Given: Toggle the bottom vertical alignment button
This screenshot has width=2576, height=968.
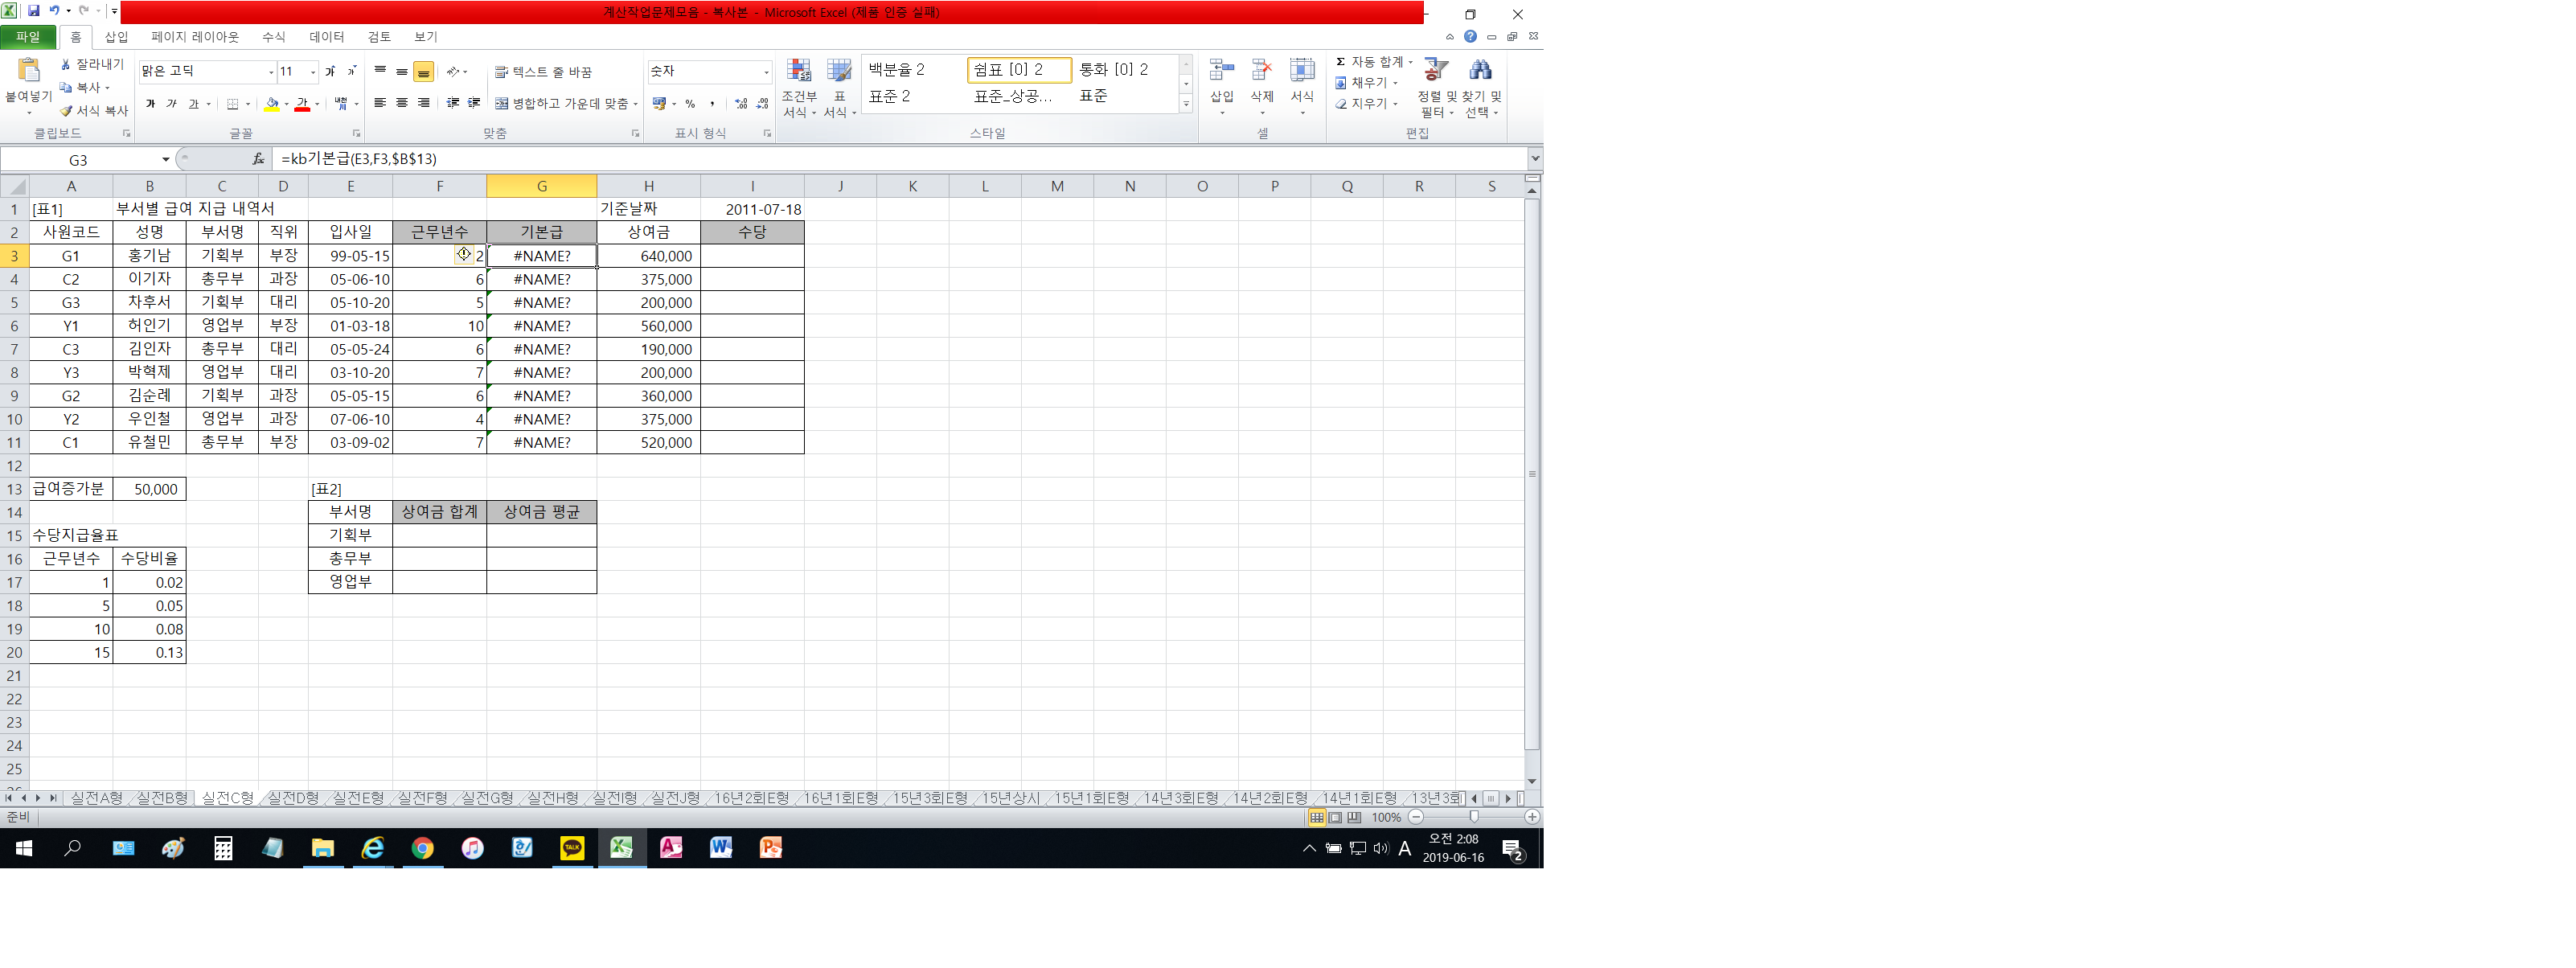Looking at the screenshot, I should tap(423, 72).
